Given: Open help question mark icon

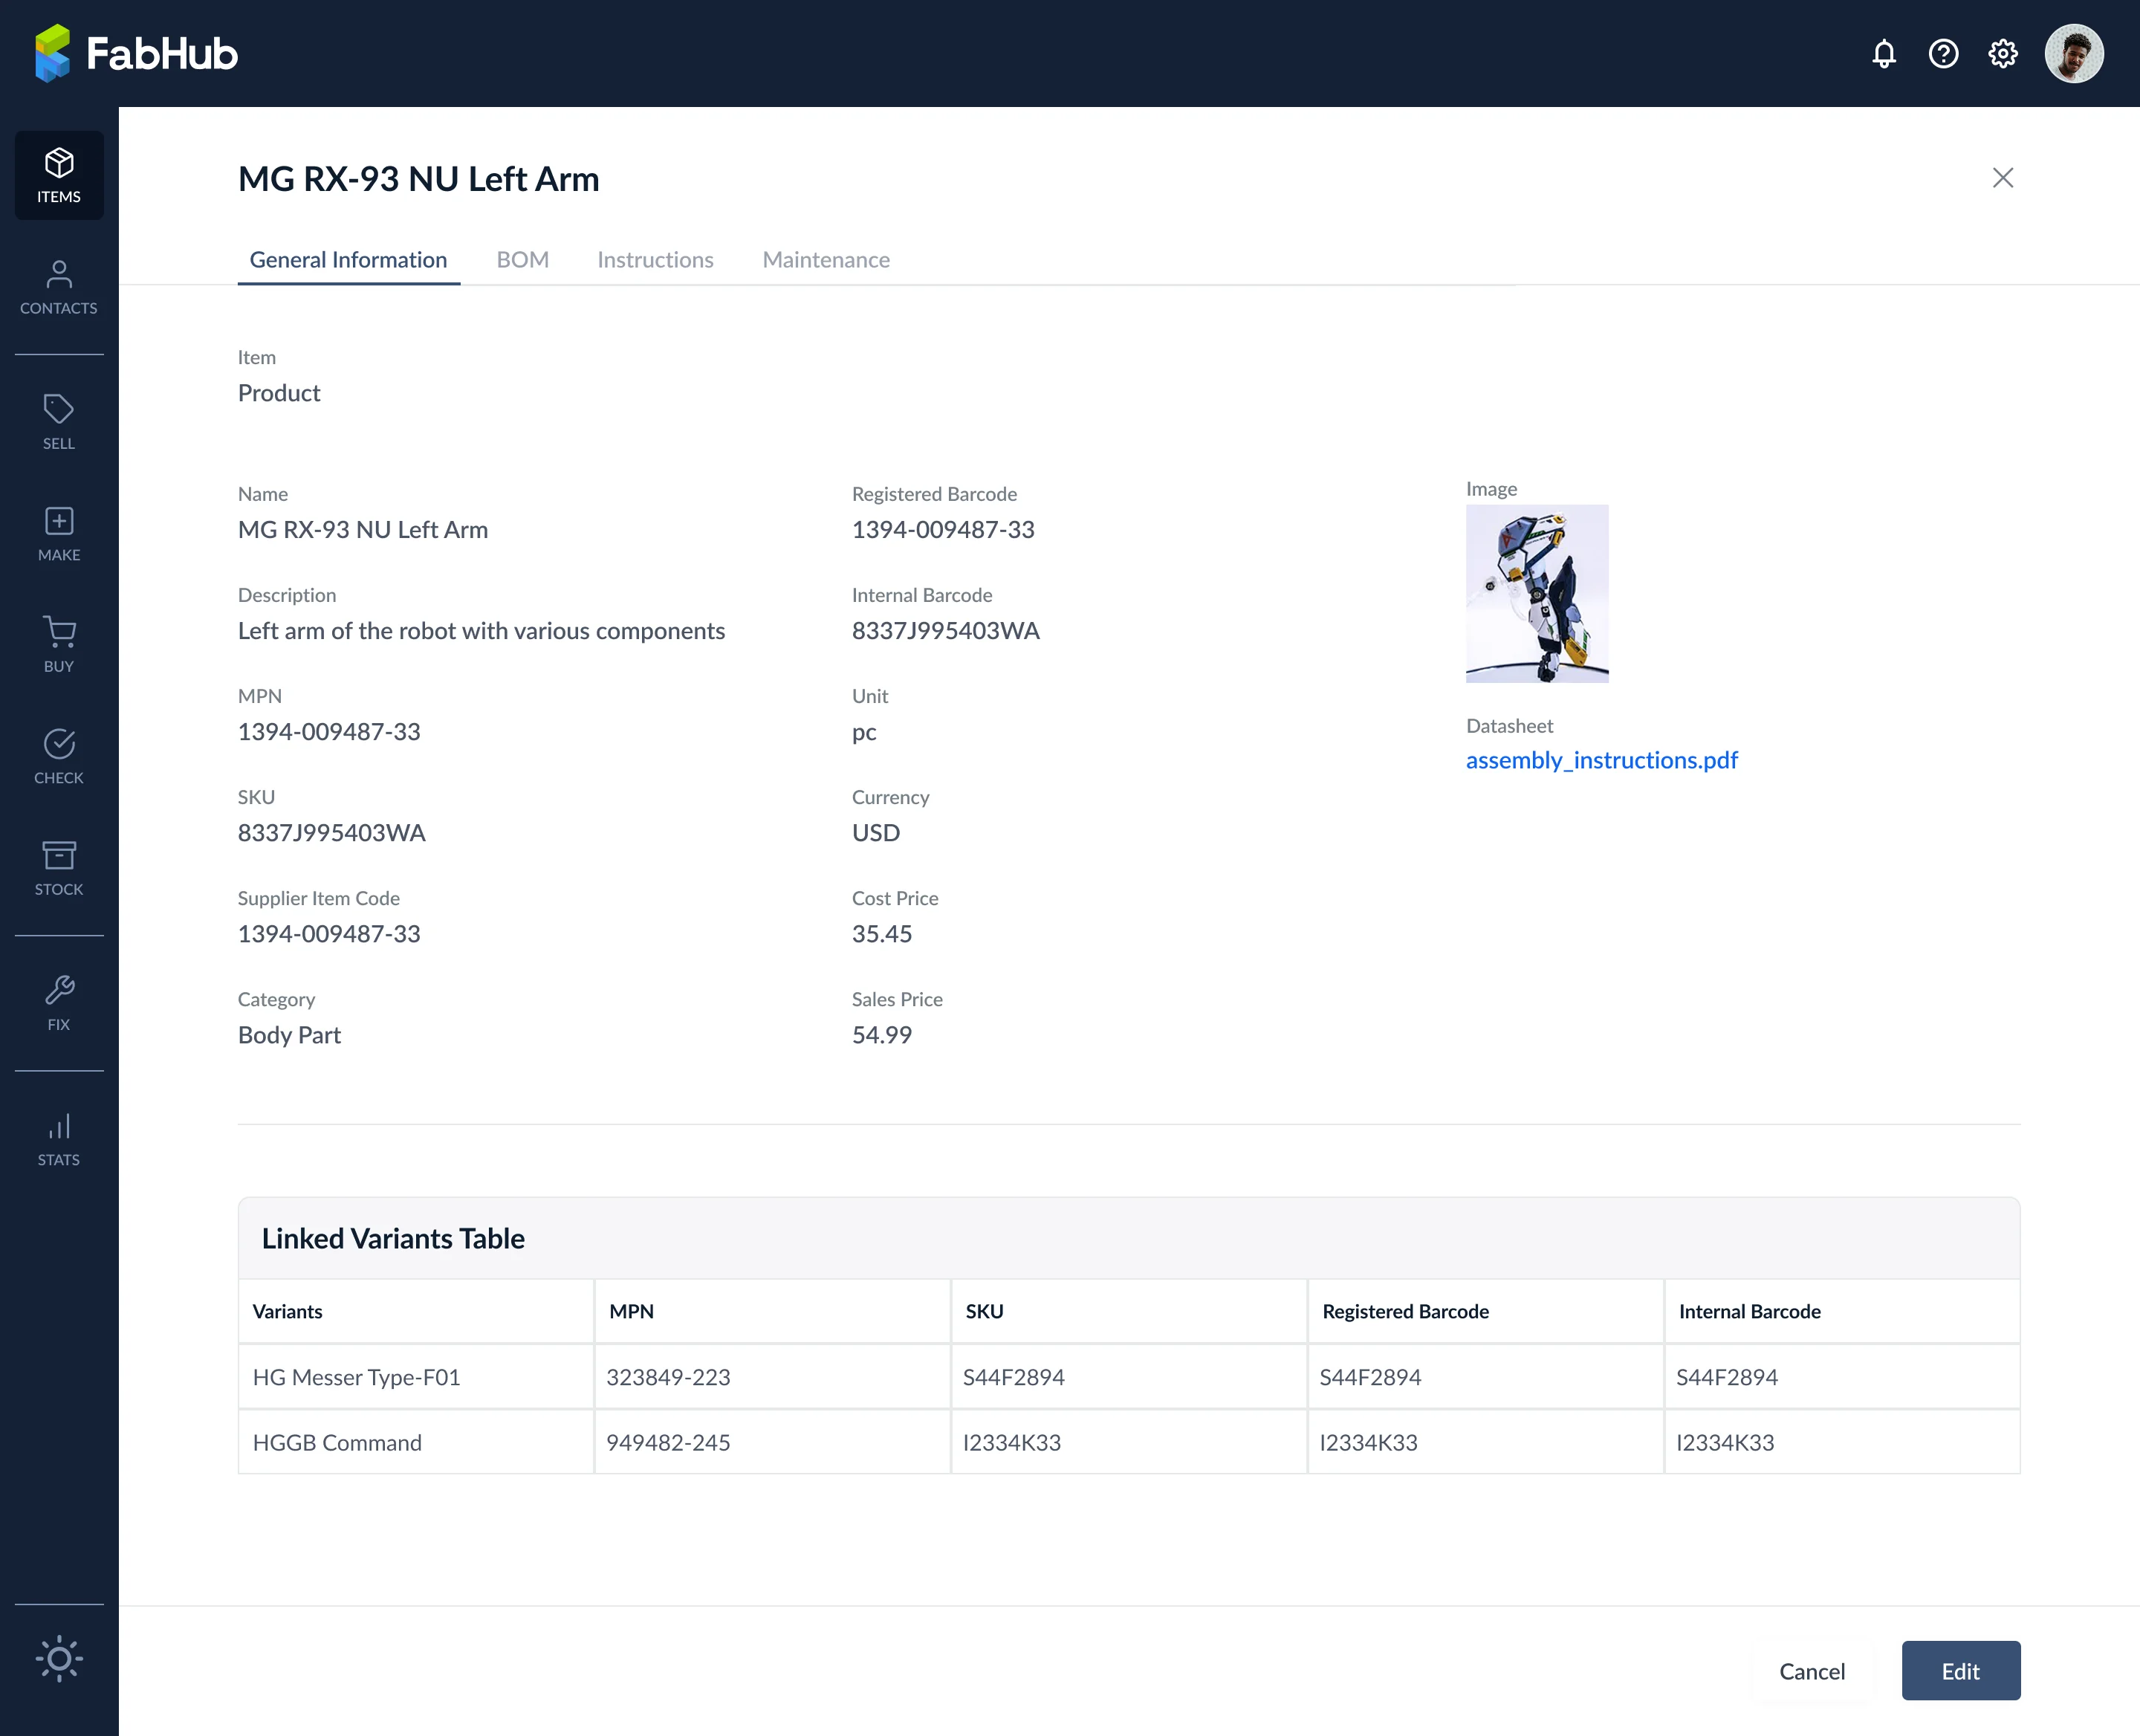Looking at the screenshot, I should coord(1943,54).
